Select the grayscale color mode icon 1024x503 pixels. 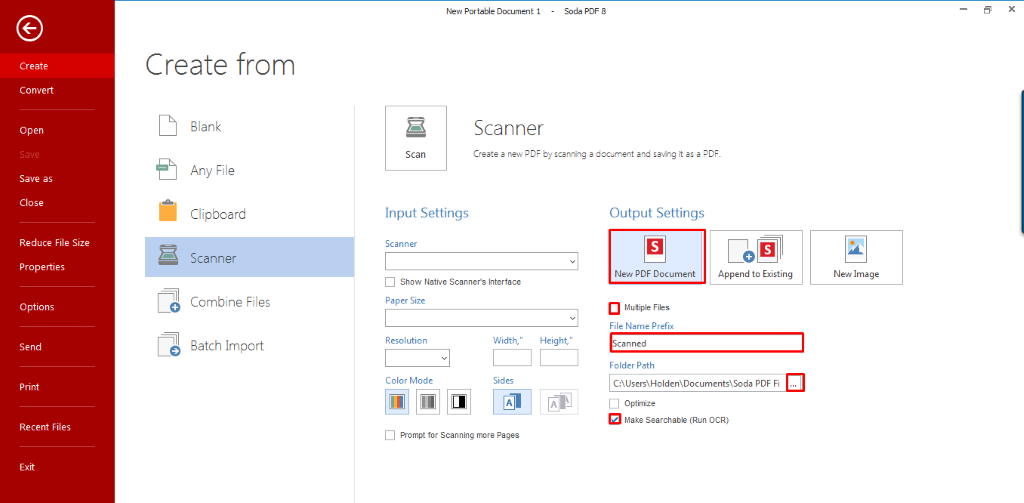pos(428,402)
